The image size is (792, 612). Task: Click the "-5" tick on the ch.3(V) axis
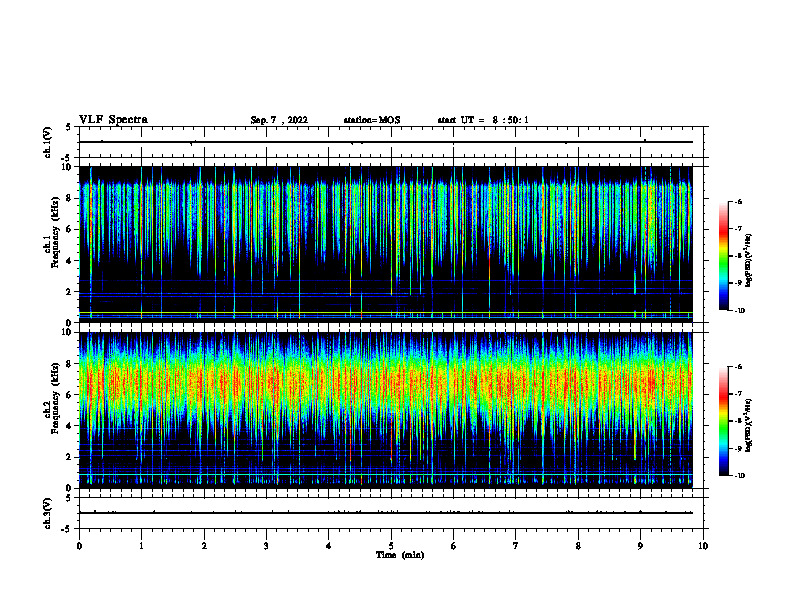coord(67,529)
